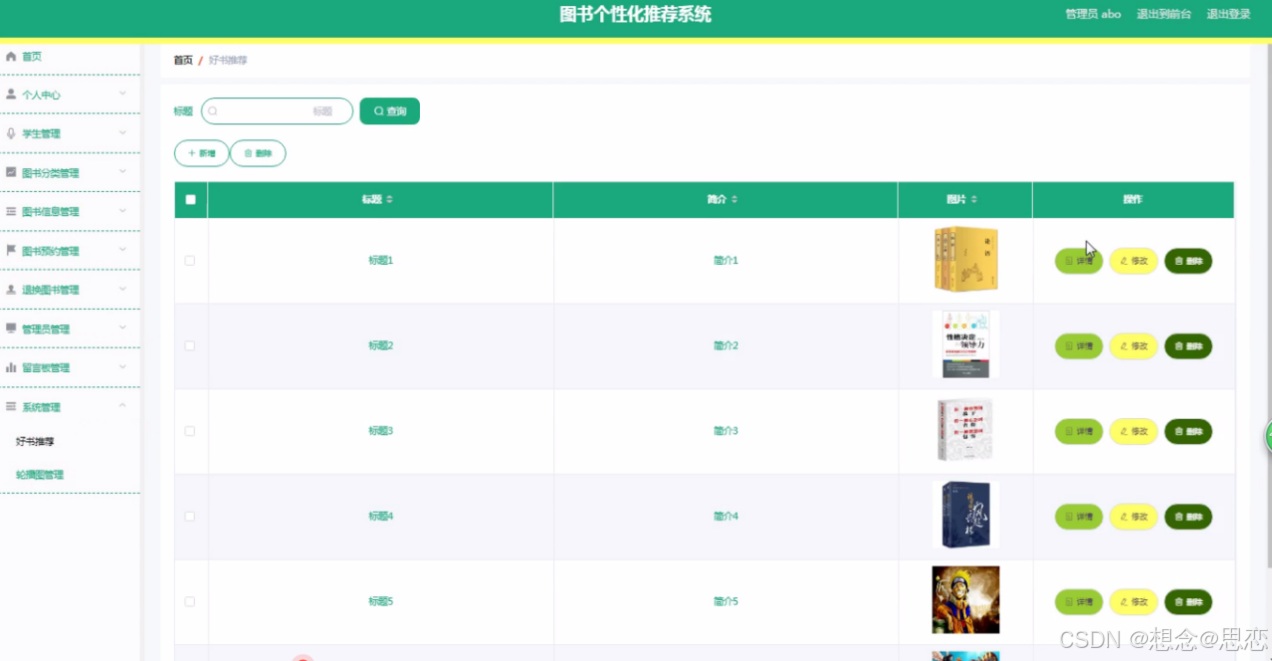
Task: Click 详情 button for 标题3
Action: click(x=1079, y=432)
